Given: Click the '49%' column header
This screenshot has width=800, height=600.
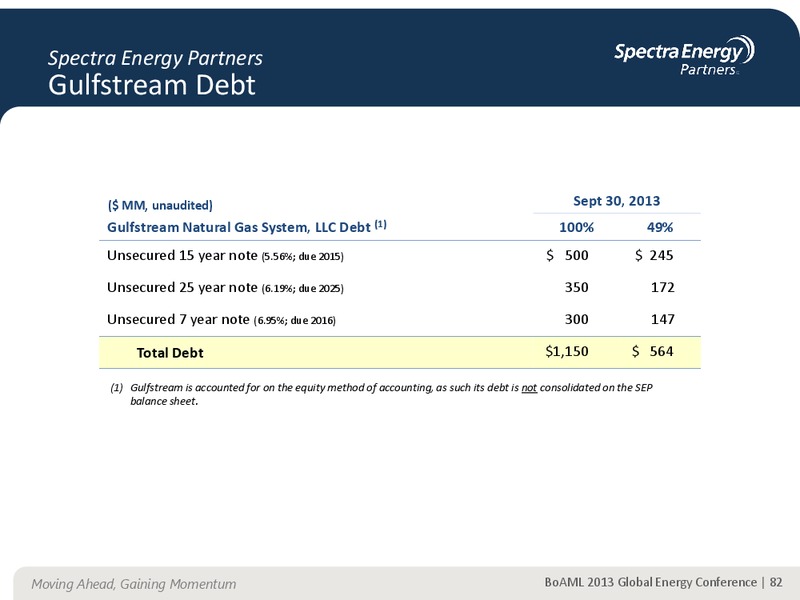Looking at the screenshot, I should [660, 227].
